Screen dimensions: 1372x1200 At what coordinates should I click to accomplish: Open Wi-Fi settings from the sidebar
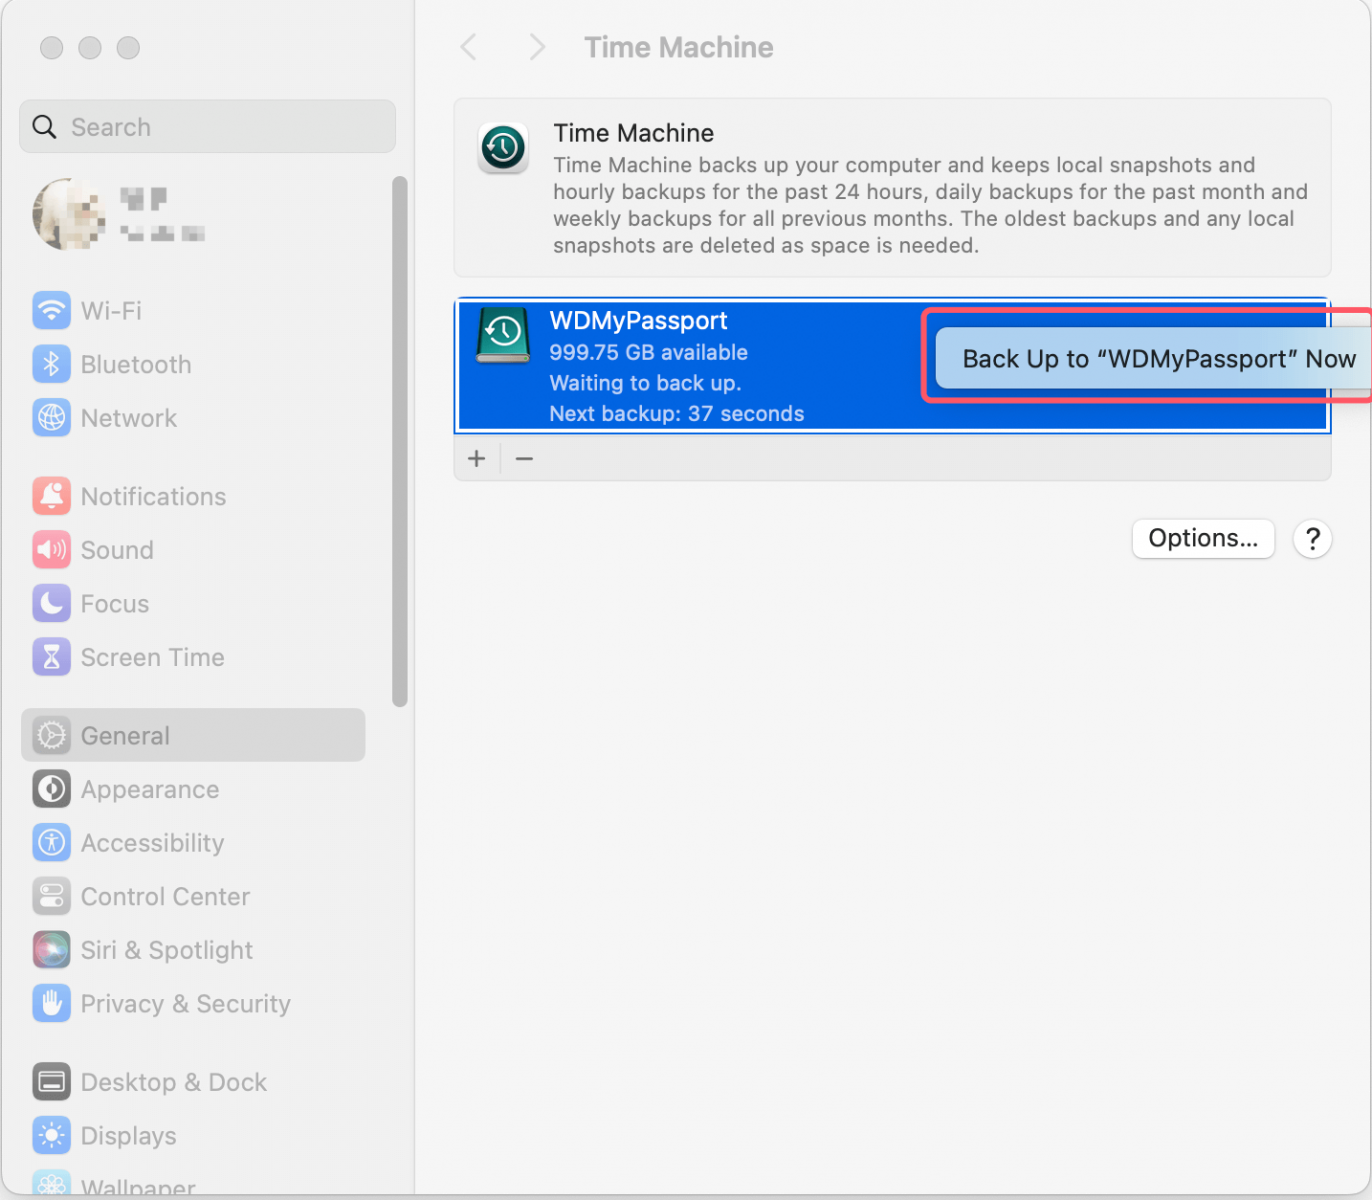pos(110,310)
